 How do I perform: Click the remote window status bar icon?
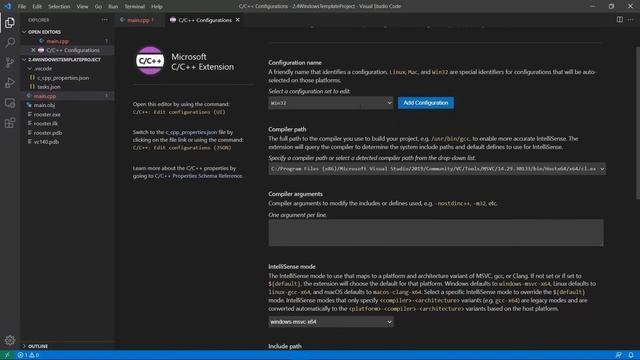7,355
